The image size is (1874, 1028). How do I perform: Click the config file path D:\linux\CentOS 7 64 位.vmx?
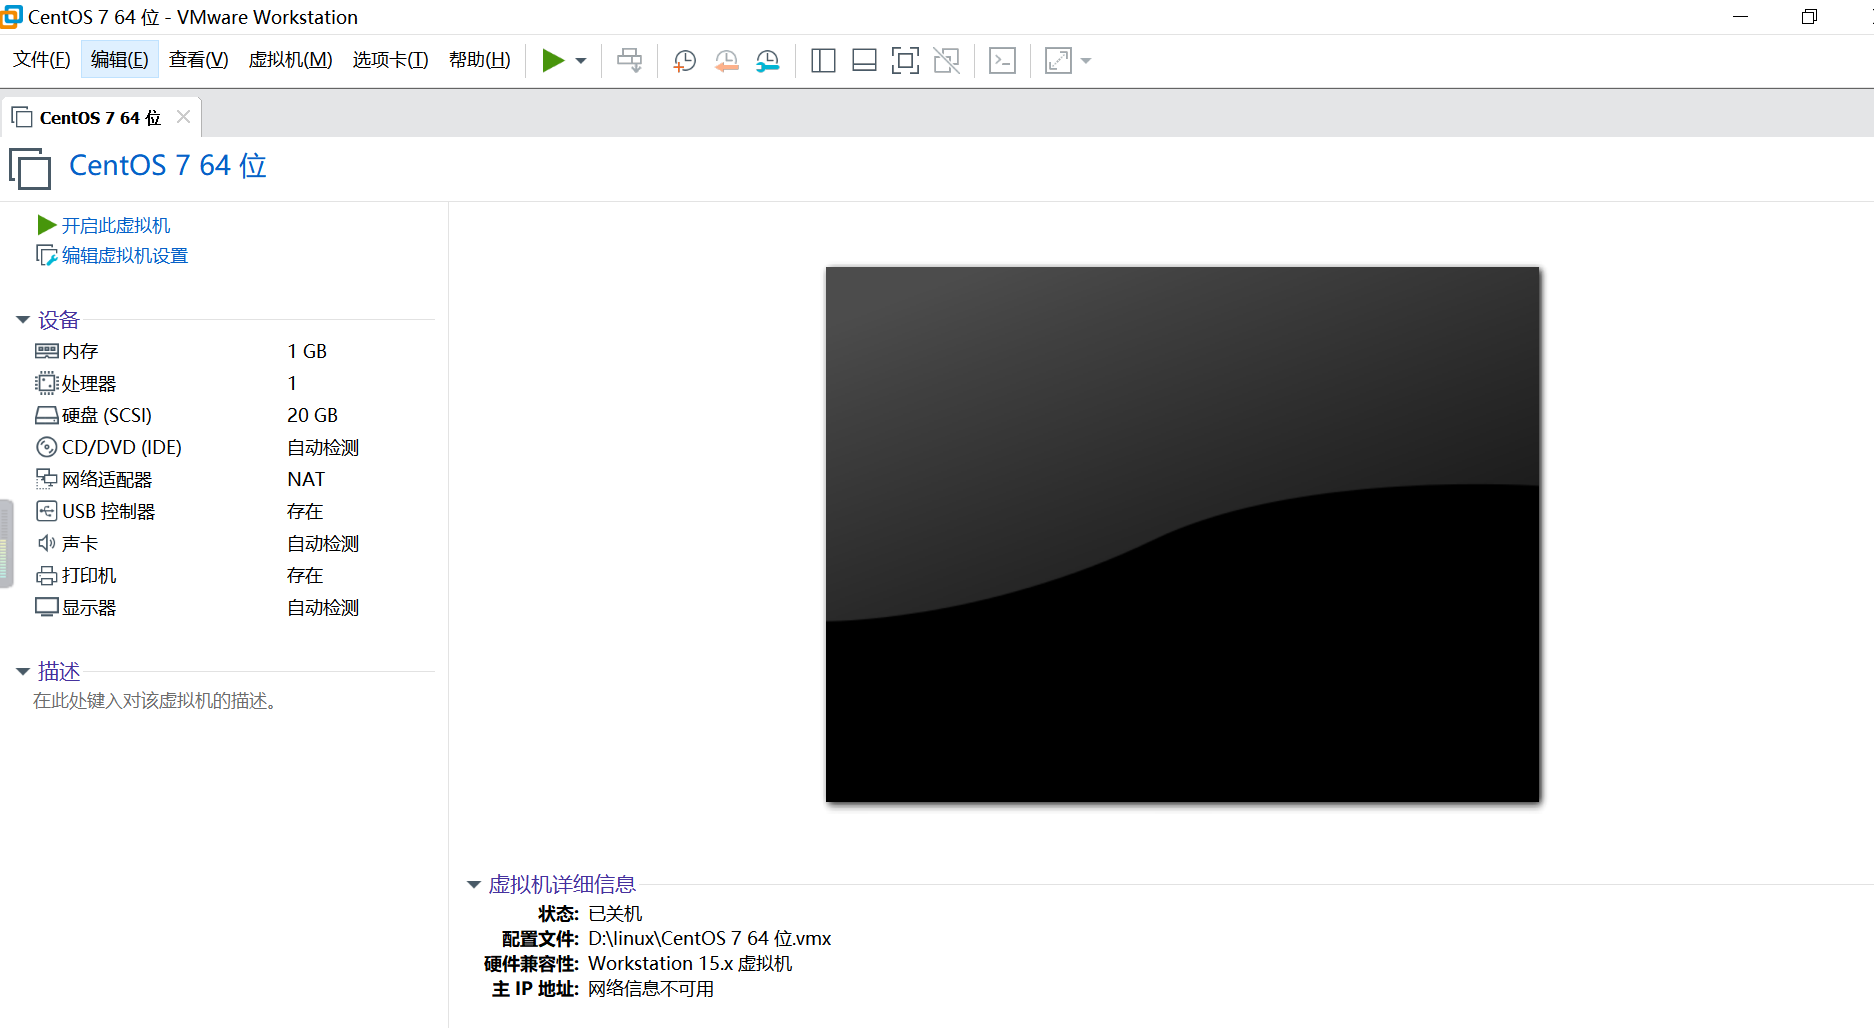[x=710, y=938]
